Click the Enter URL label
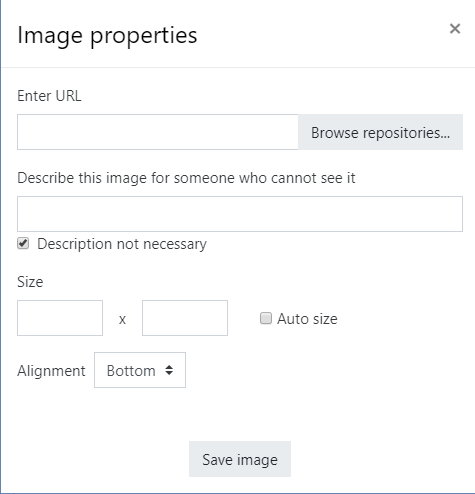Image resolution: width=475 pixels, height=494 pixels. point(49,96)
